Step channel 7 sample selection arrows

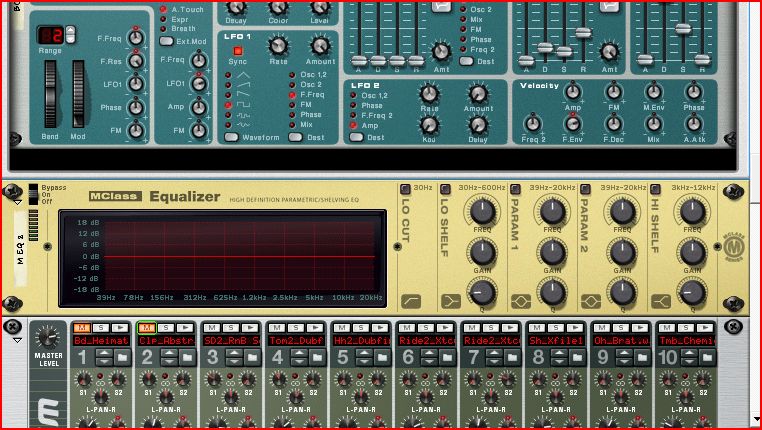point(494,358)
